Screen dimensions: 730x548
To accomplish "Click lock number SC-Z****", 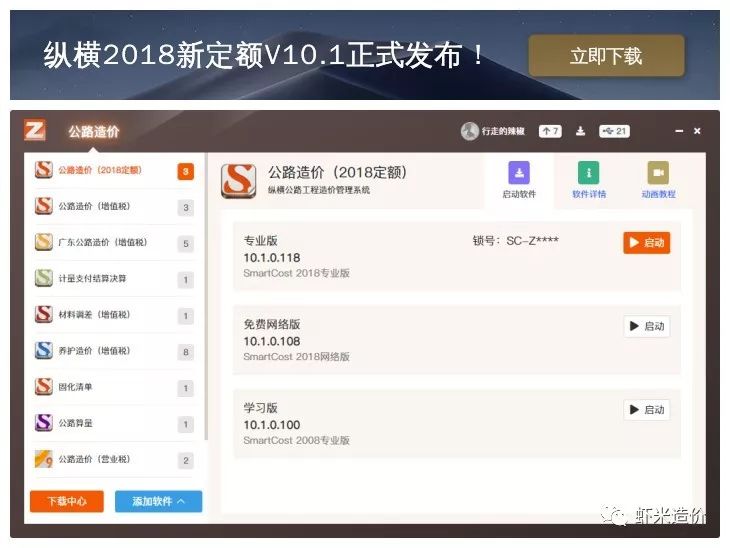I will 532,241.
